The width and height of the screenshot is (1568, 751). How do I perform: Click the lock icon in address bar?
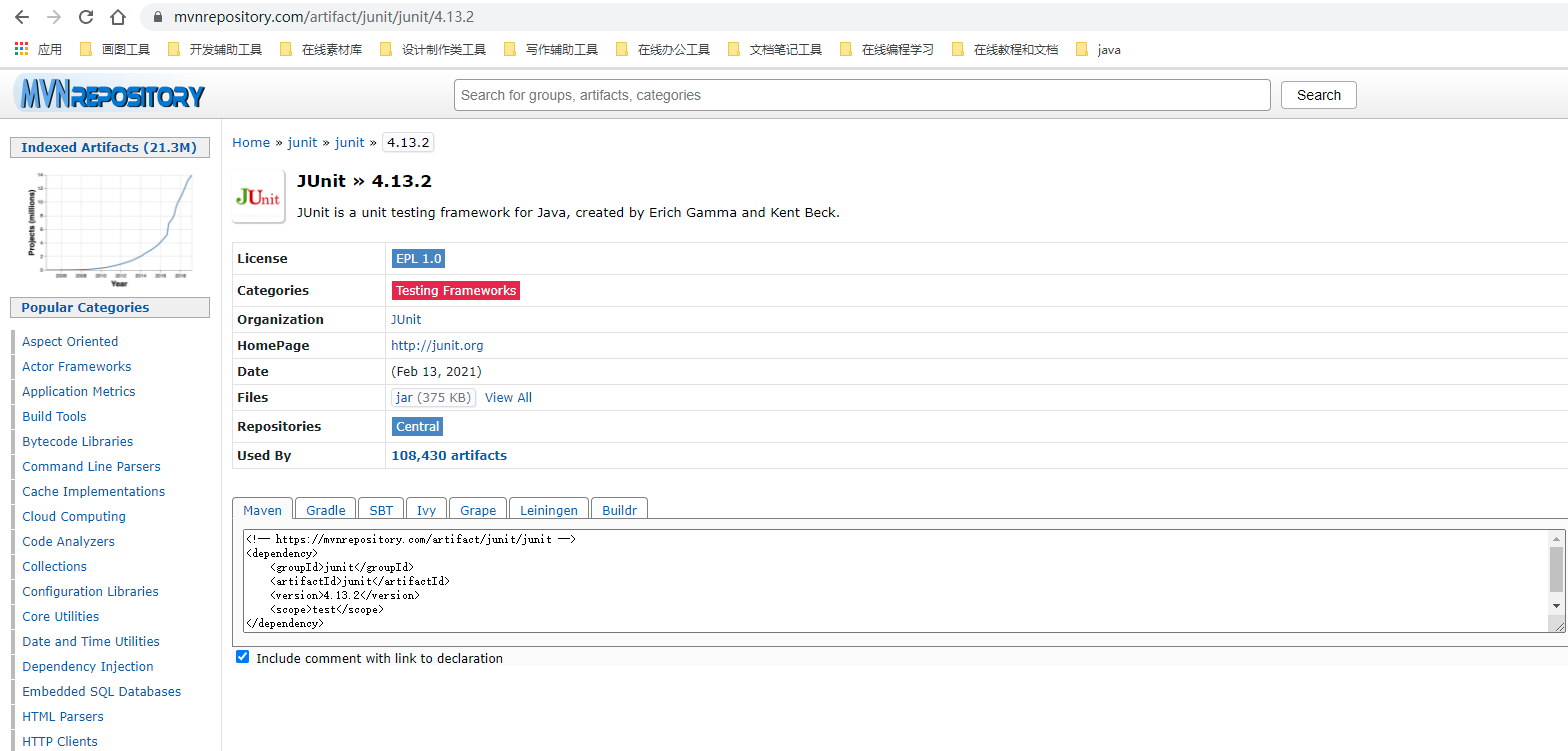coord(157,18)
